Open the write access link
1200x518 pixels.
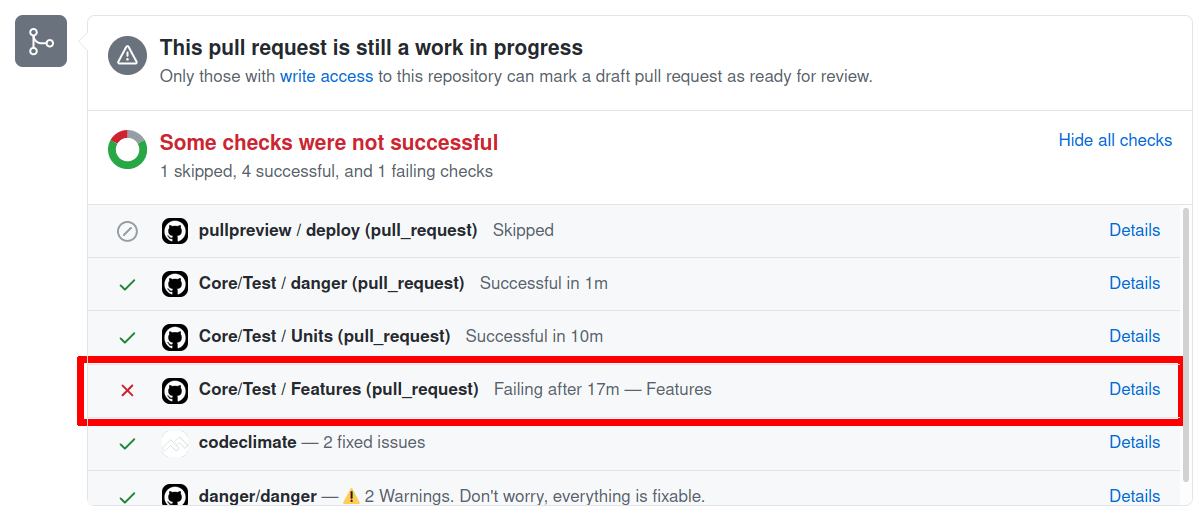pos(326,76)
